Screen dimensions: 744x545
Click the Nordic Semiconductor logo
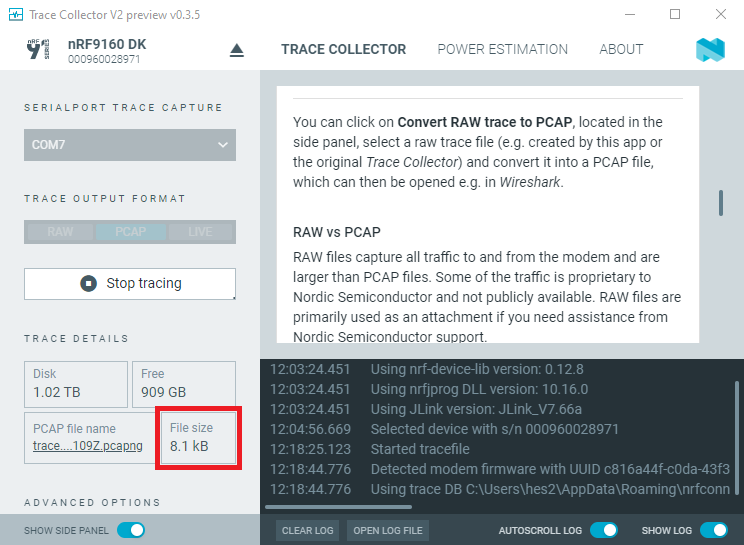[710, 50]
